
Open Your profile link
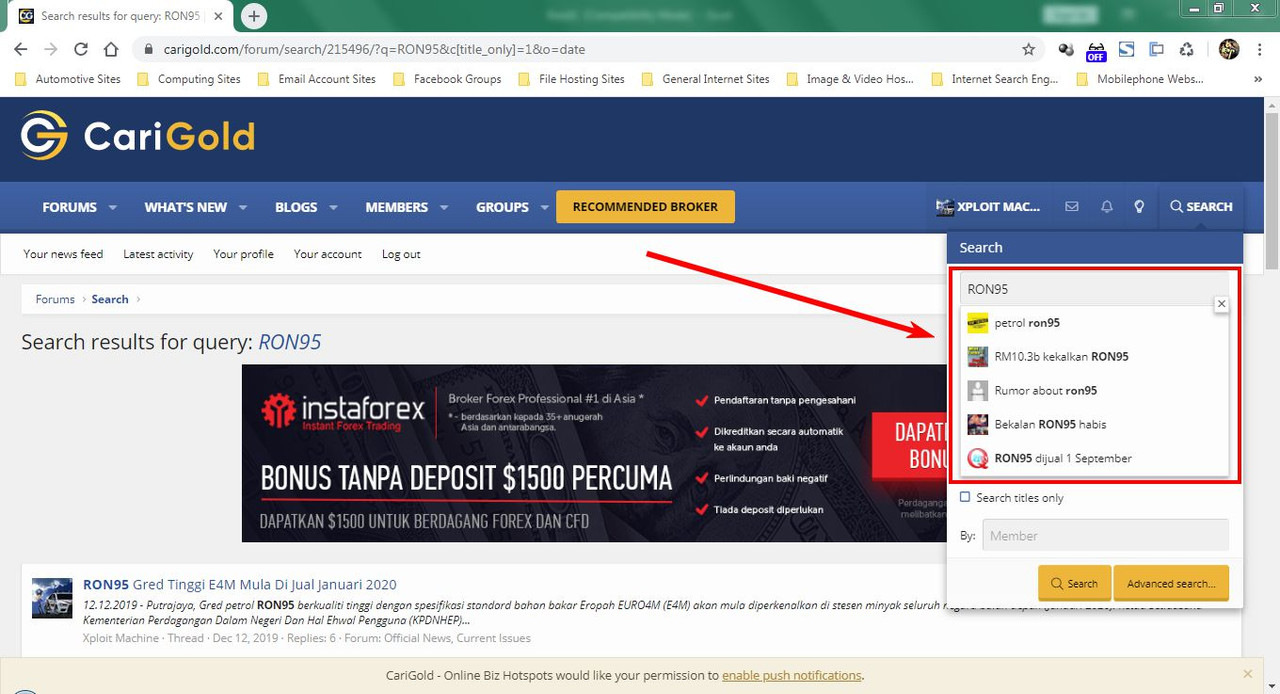243,254
